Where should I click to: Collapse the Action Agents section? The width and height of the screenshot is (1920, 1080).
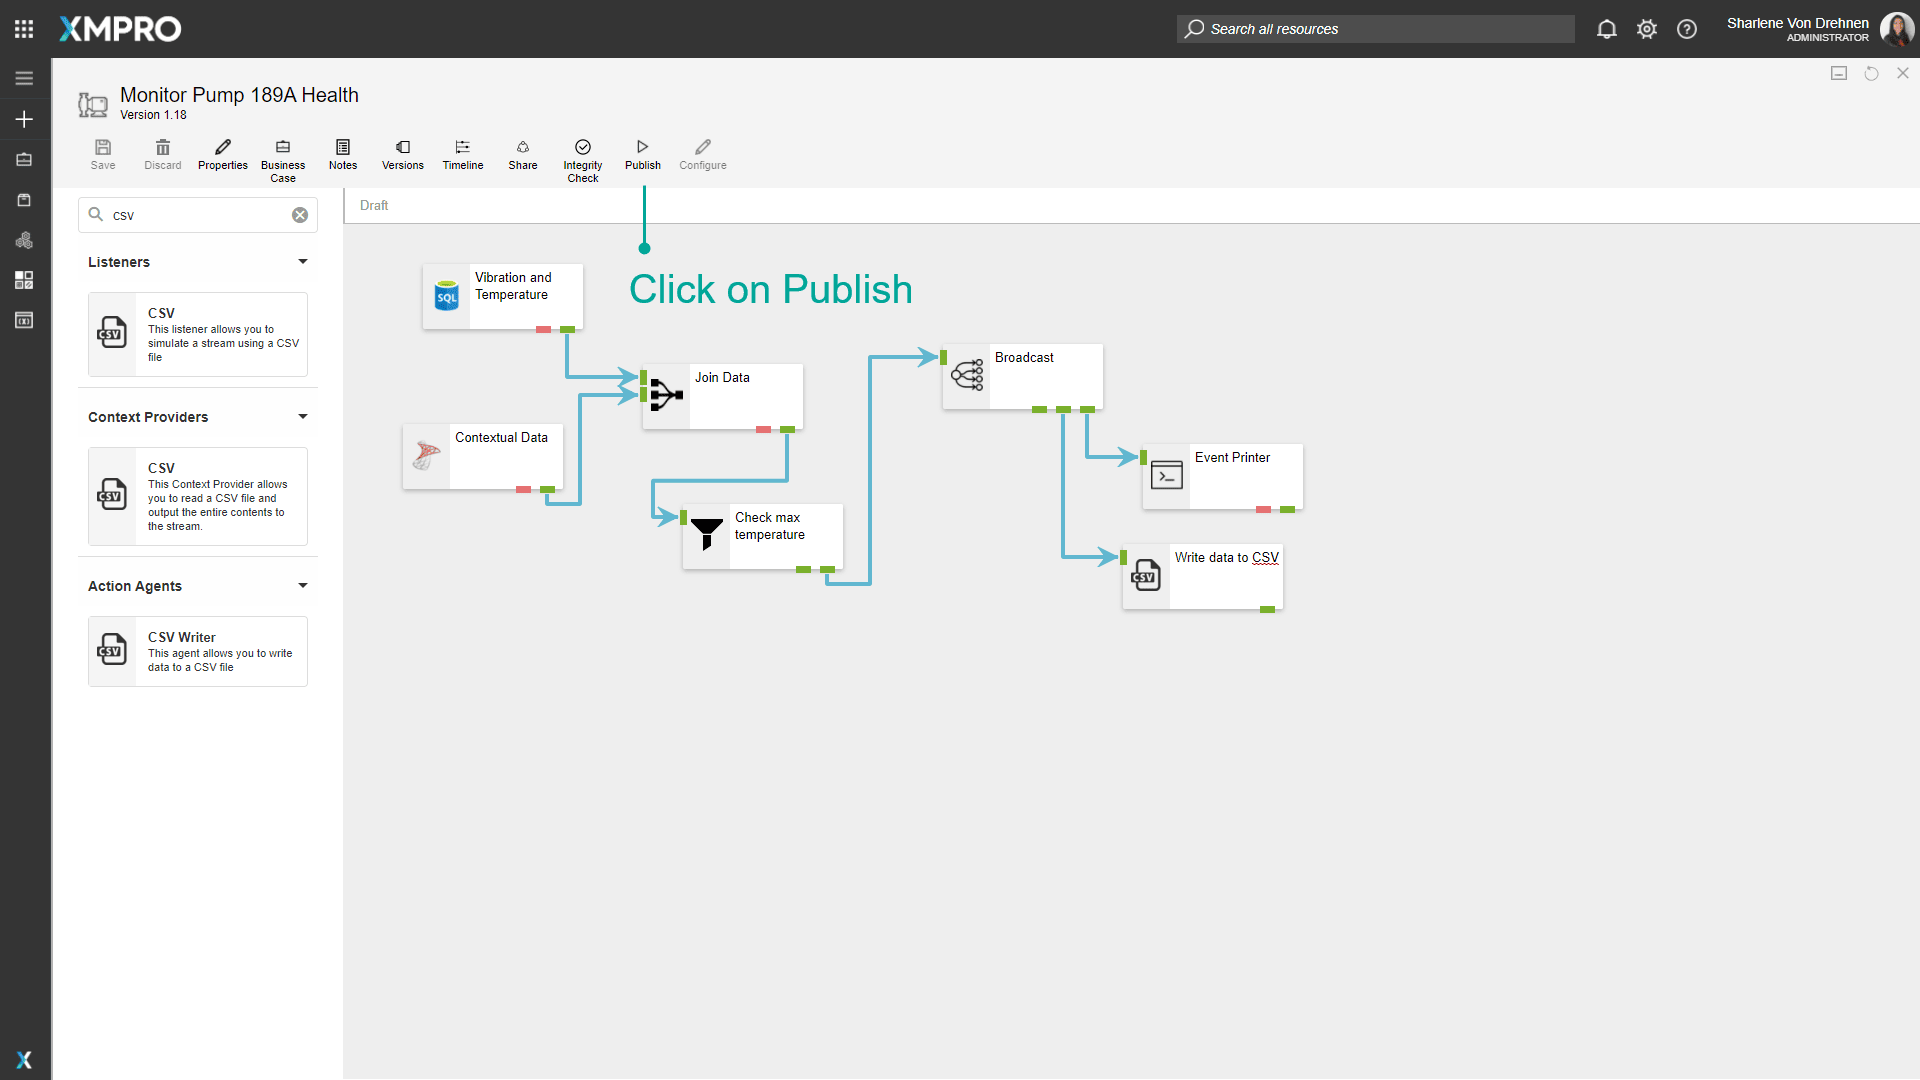pyautogui.click(x=302, y=586)
